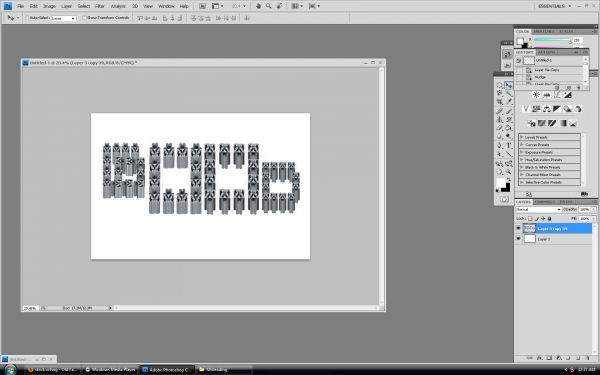Click the Hand tool in the application bar

click(258, 6)
